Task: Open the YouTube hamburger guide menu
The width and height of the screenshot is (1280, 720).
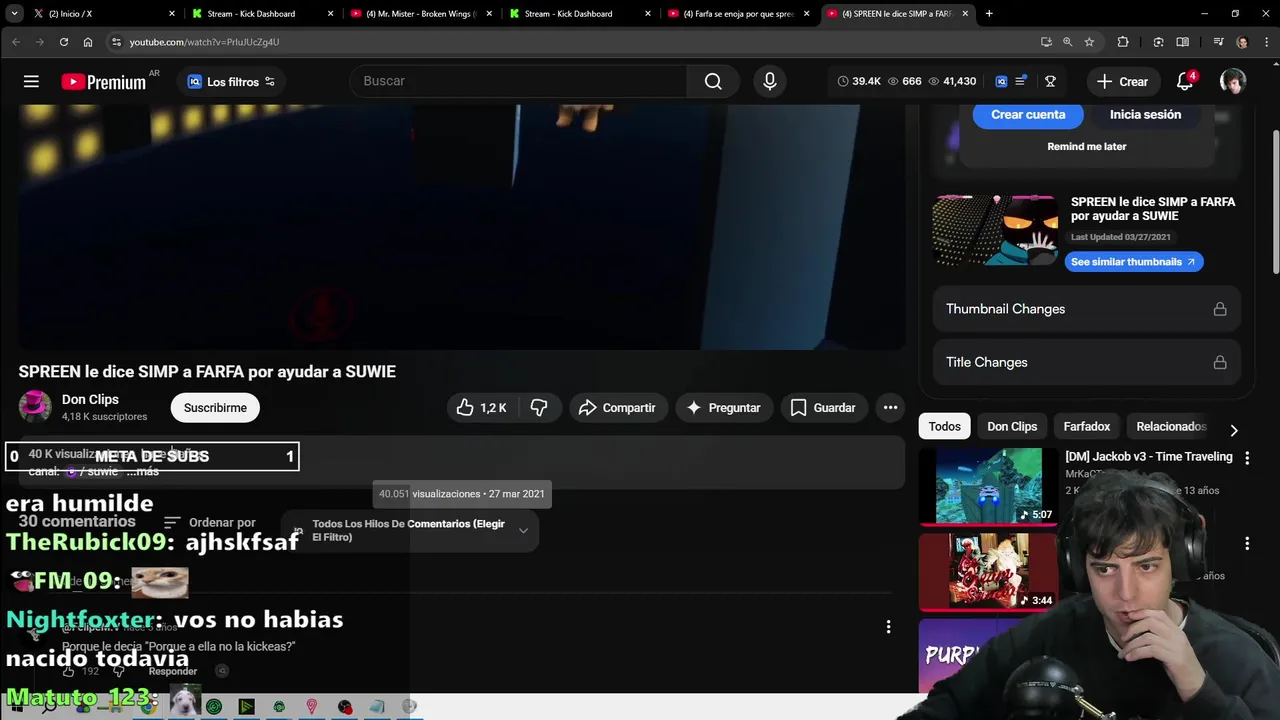Action: pos(31,82)
